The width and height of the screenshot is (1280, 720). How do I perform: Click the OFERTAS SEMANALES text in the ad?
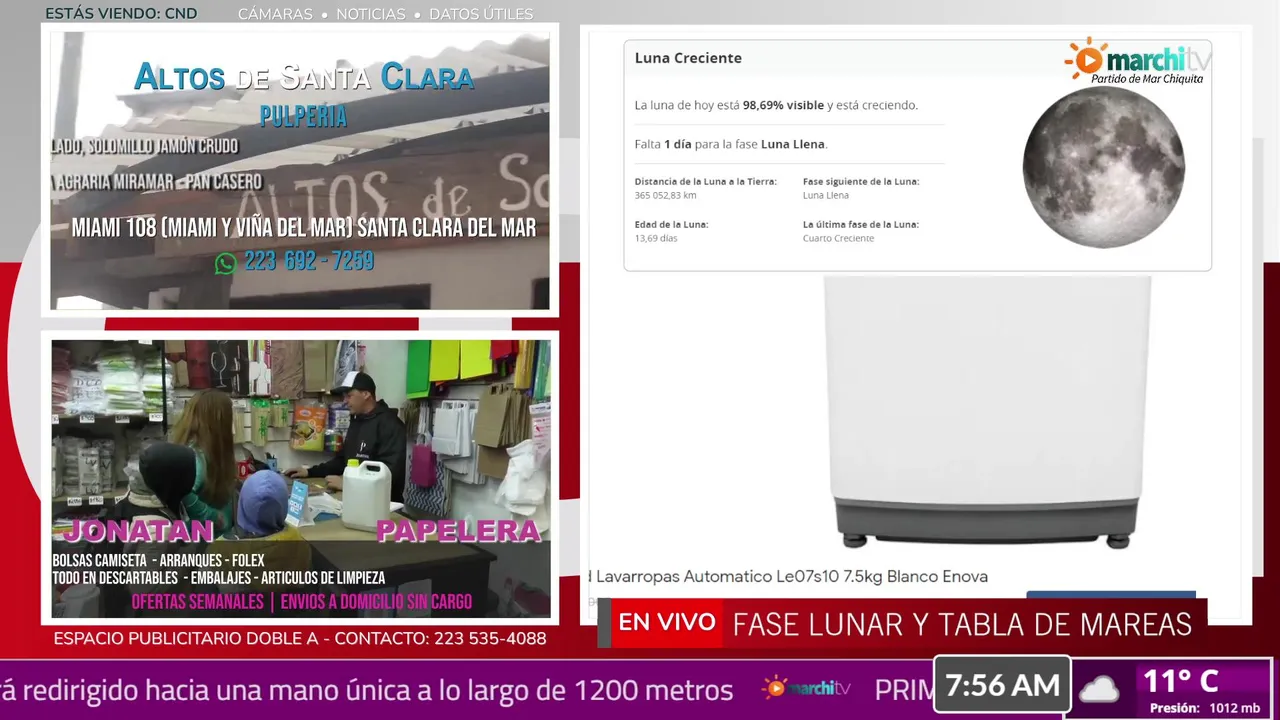tap(196, 602)
